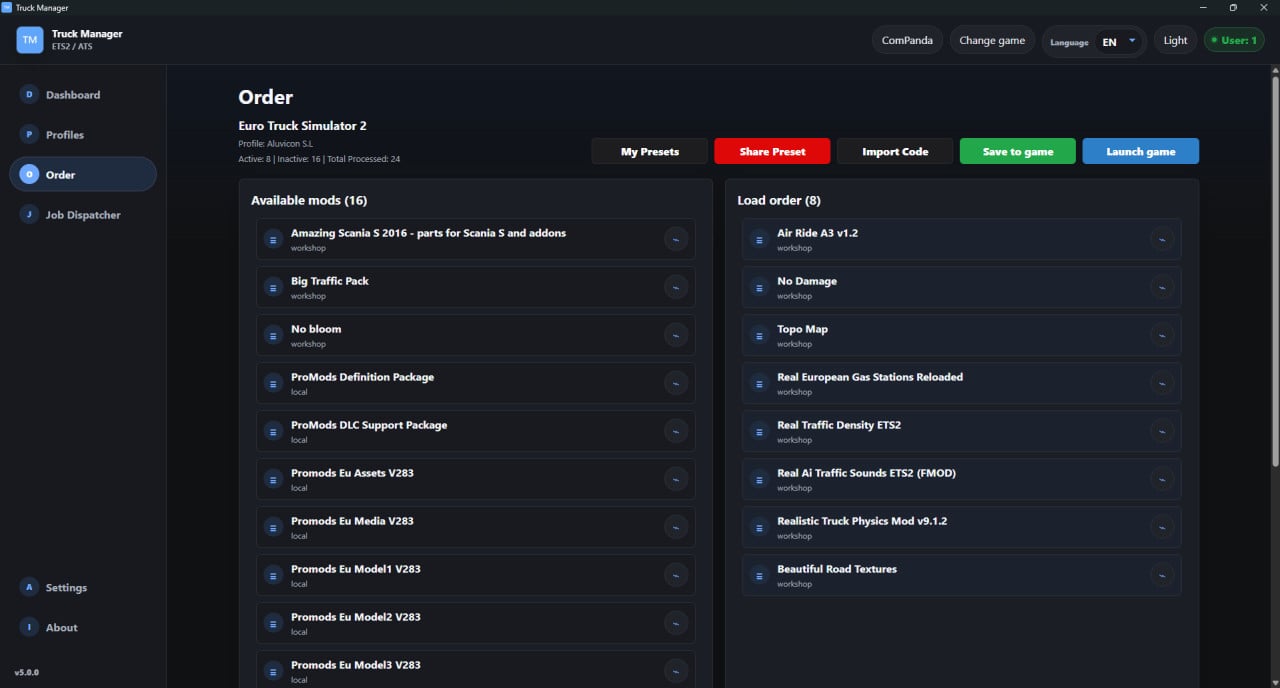Screen dimensions: 1280x688
Task: Click the round action button on ProMods DLC Support Package row
Action: (676, 431)
